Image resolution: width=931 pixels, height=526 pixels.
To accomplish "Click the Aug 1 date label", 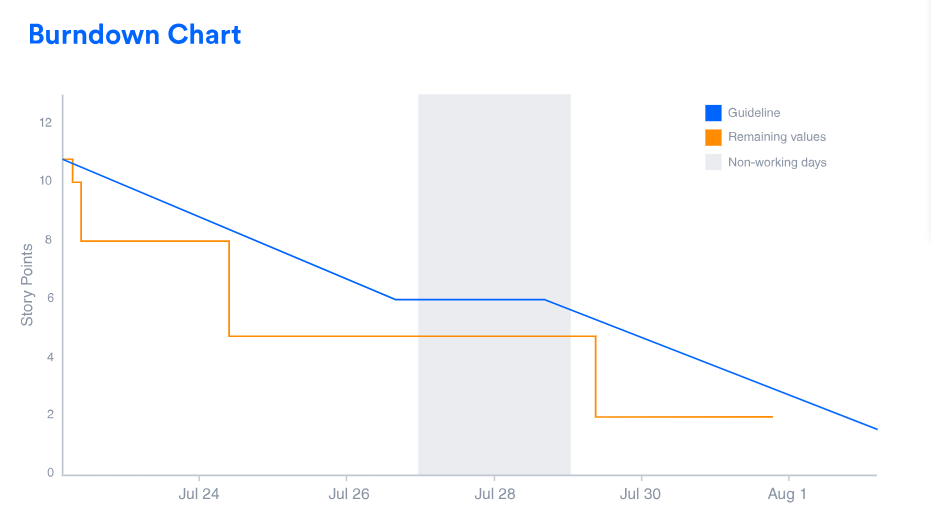I will pyautogui.click(x=788, y=494).
